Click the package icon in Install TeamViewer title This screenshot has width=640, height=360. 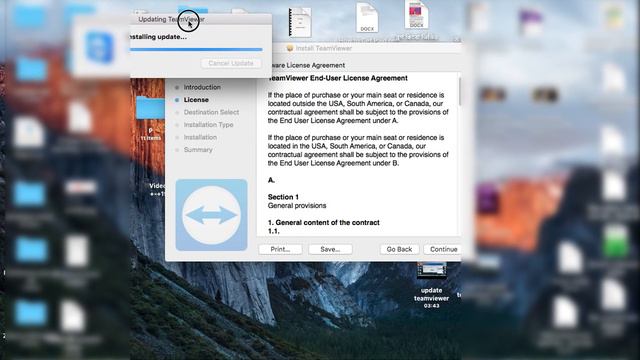[x=290, y=48]
